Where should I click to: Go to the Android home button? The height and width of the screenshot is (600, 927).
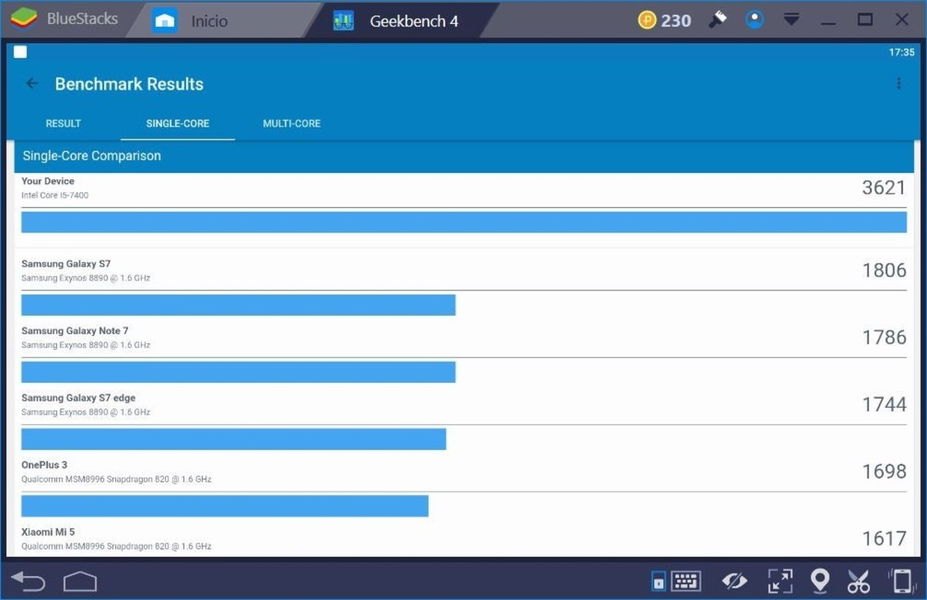tap(80, 581)
